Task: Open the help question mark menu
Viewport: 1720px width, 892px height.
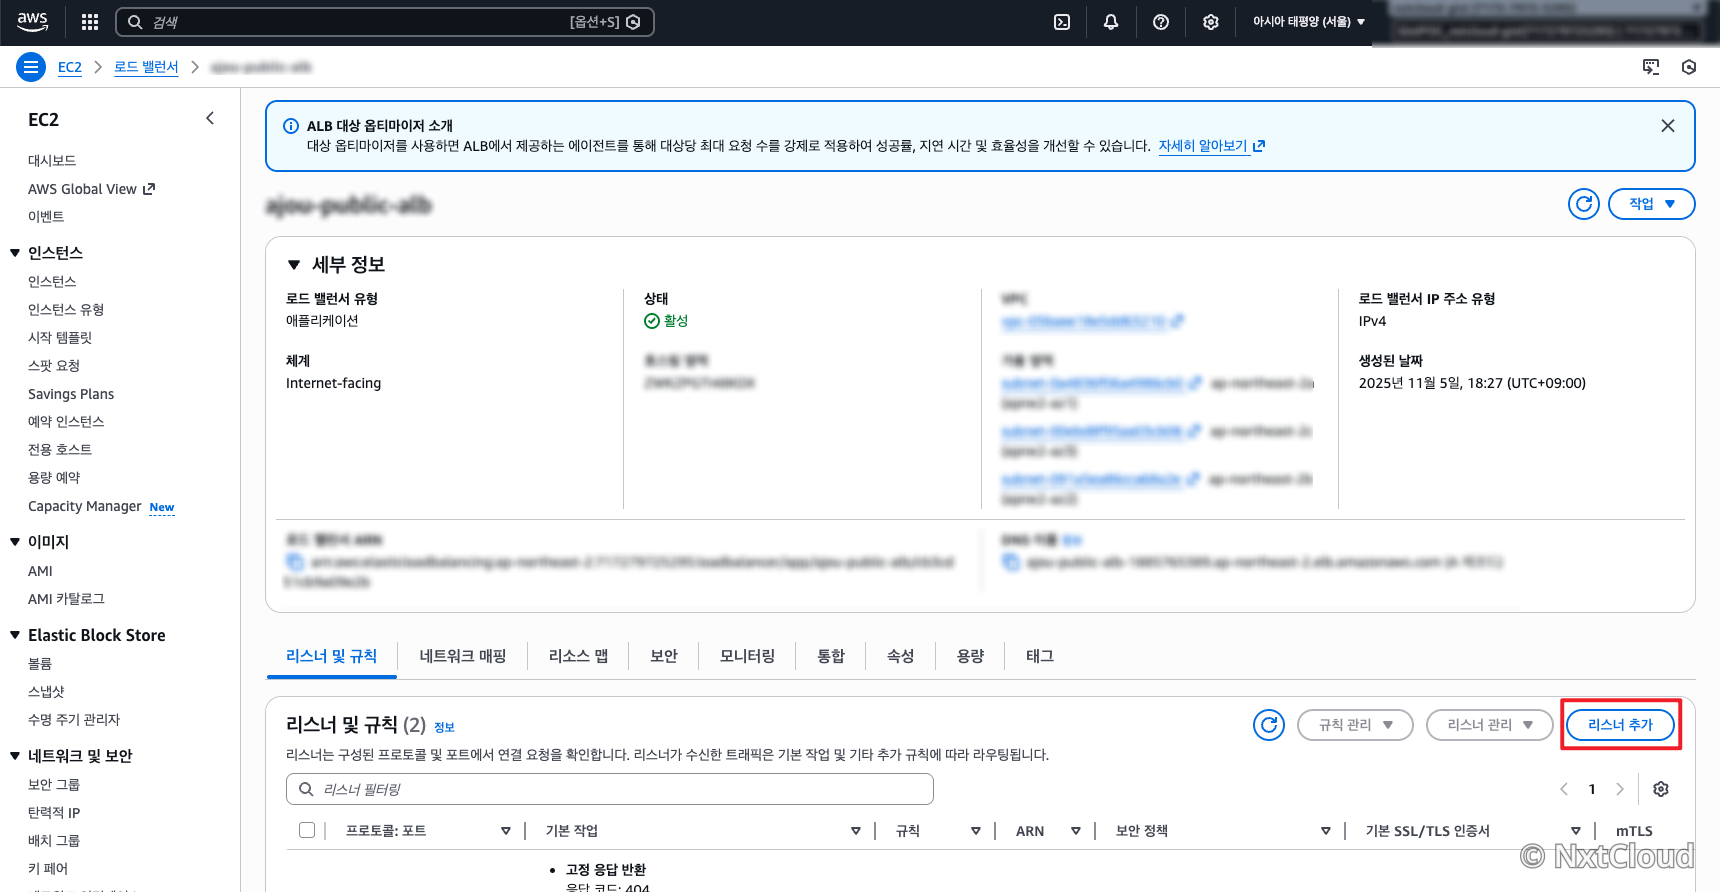Action: [1161, 22]
